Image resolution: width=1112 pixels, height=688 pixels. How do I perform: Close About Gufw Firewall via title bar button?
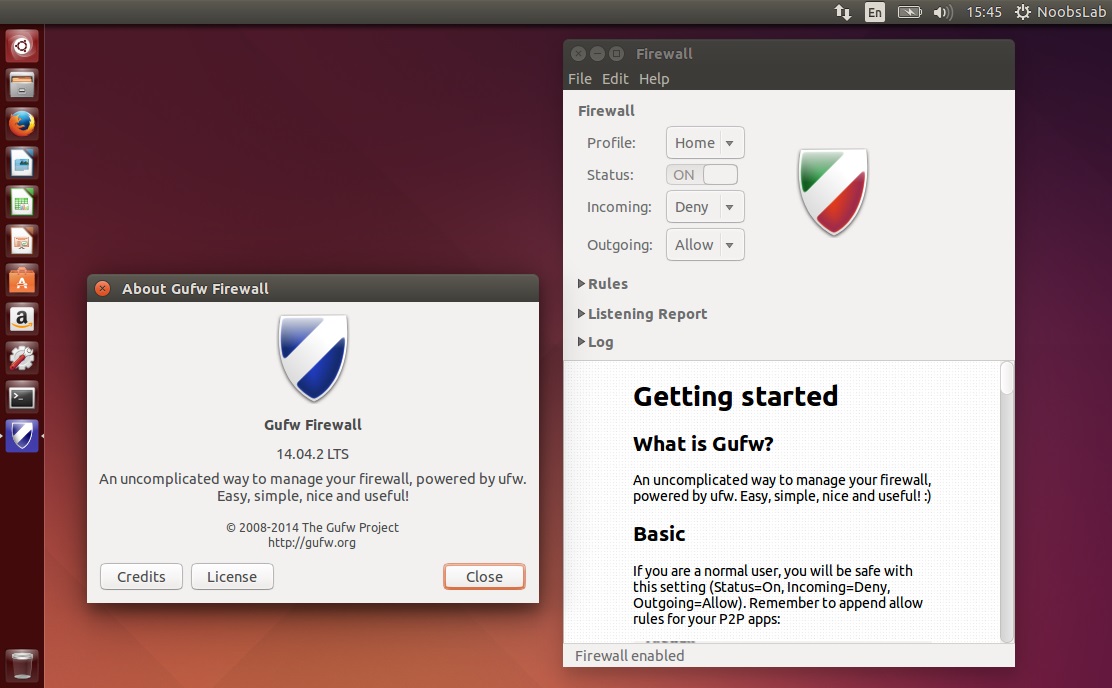point(103,288)
